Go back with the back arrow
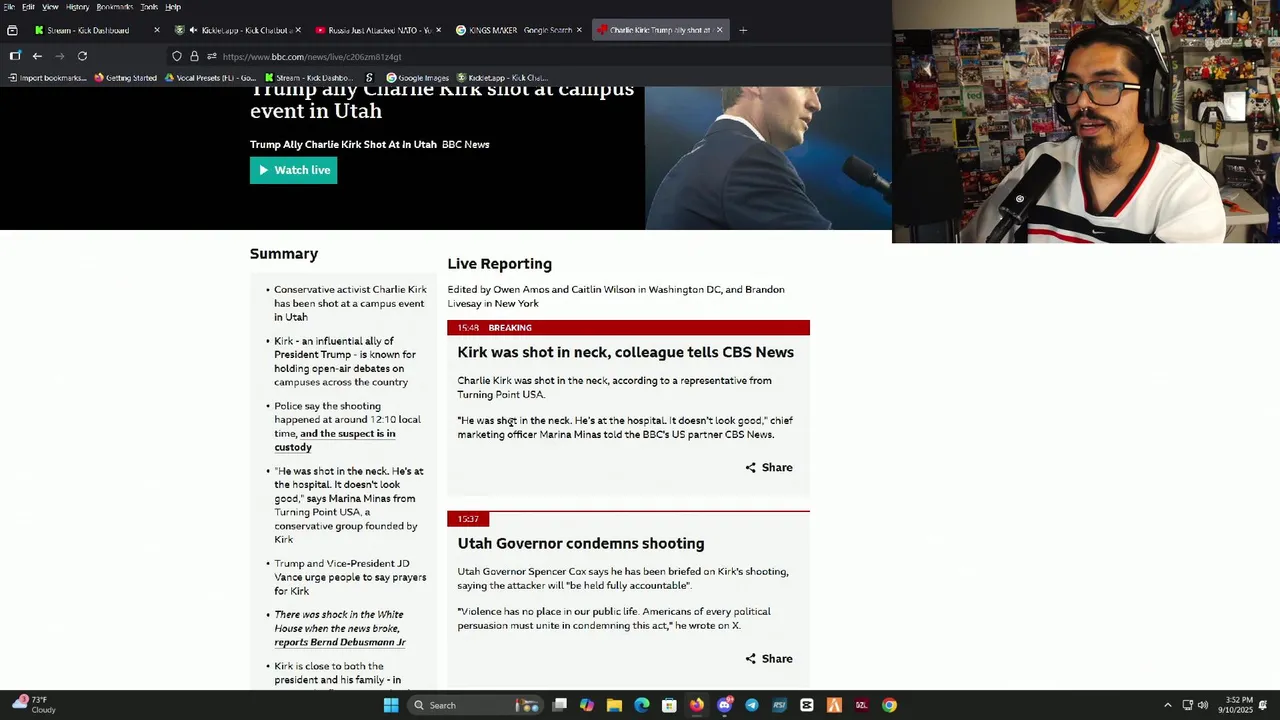Image resolution: width=1280 pixels, height=720 pixels. coord(37,56)
